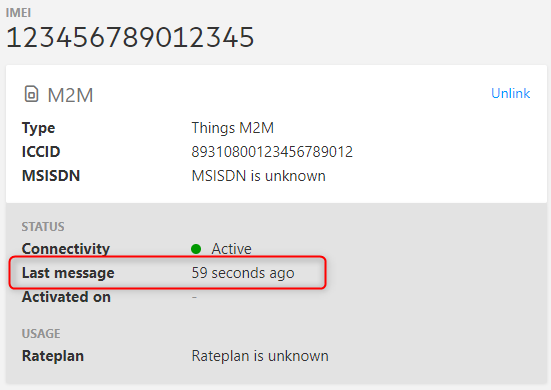The height and width of the screenshot is (390, 551).
Task: Click the SIM card icon beside M2M
Action: pos(31,94)
